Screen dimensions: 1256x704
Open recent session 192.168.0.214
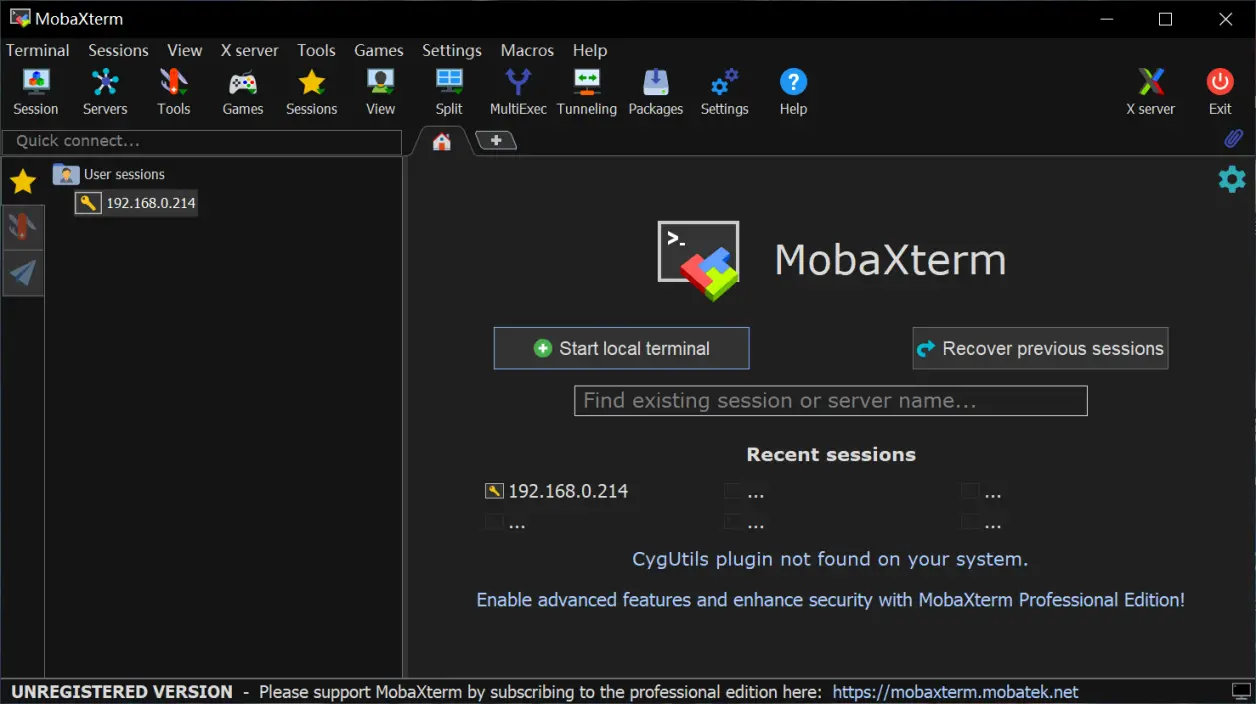coord(557,491)
